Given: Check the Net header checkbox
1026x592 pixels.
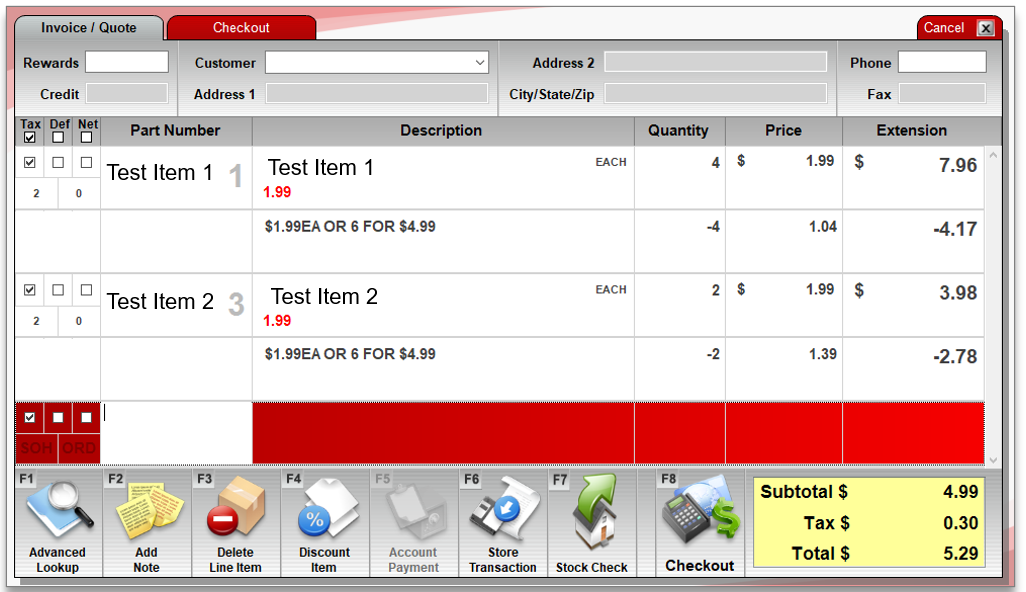Looking at the screenshot, I should [87, 138].
